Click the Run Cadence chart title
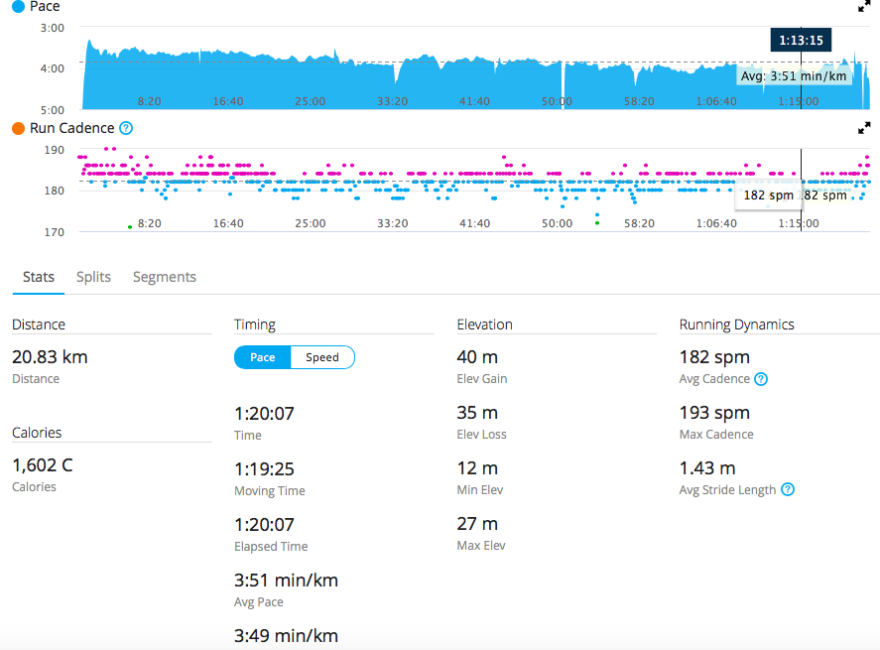Screen dimensions: 880x650 pos(72,128)
